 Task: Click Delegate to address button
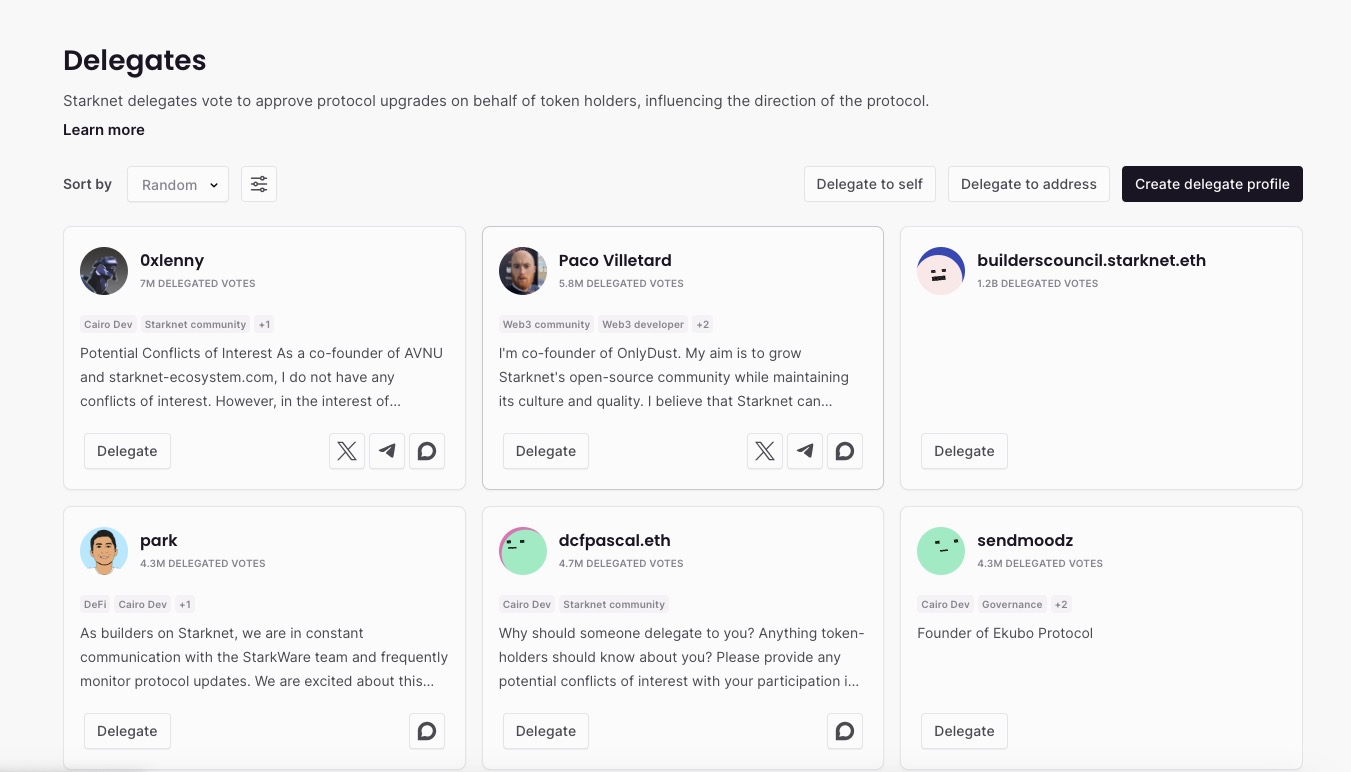[x=1029, y=184]
